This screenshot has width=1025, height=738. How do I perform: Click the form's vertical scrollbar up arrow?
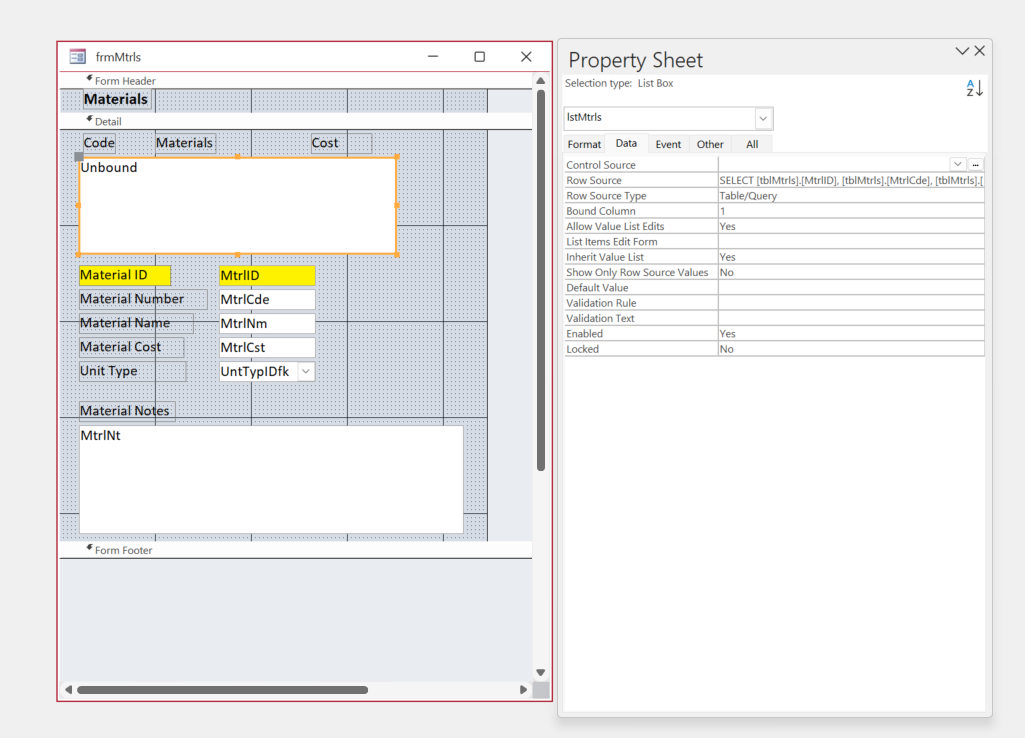[x=541, y=80]
